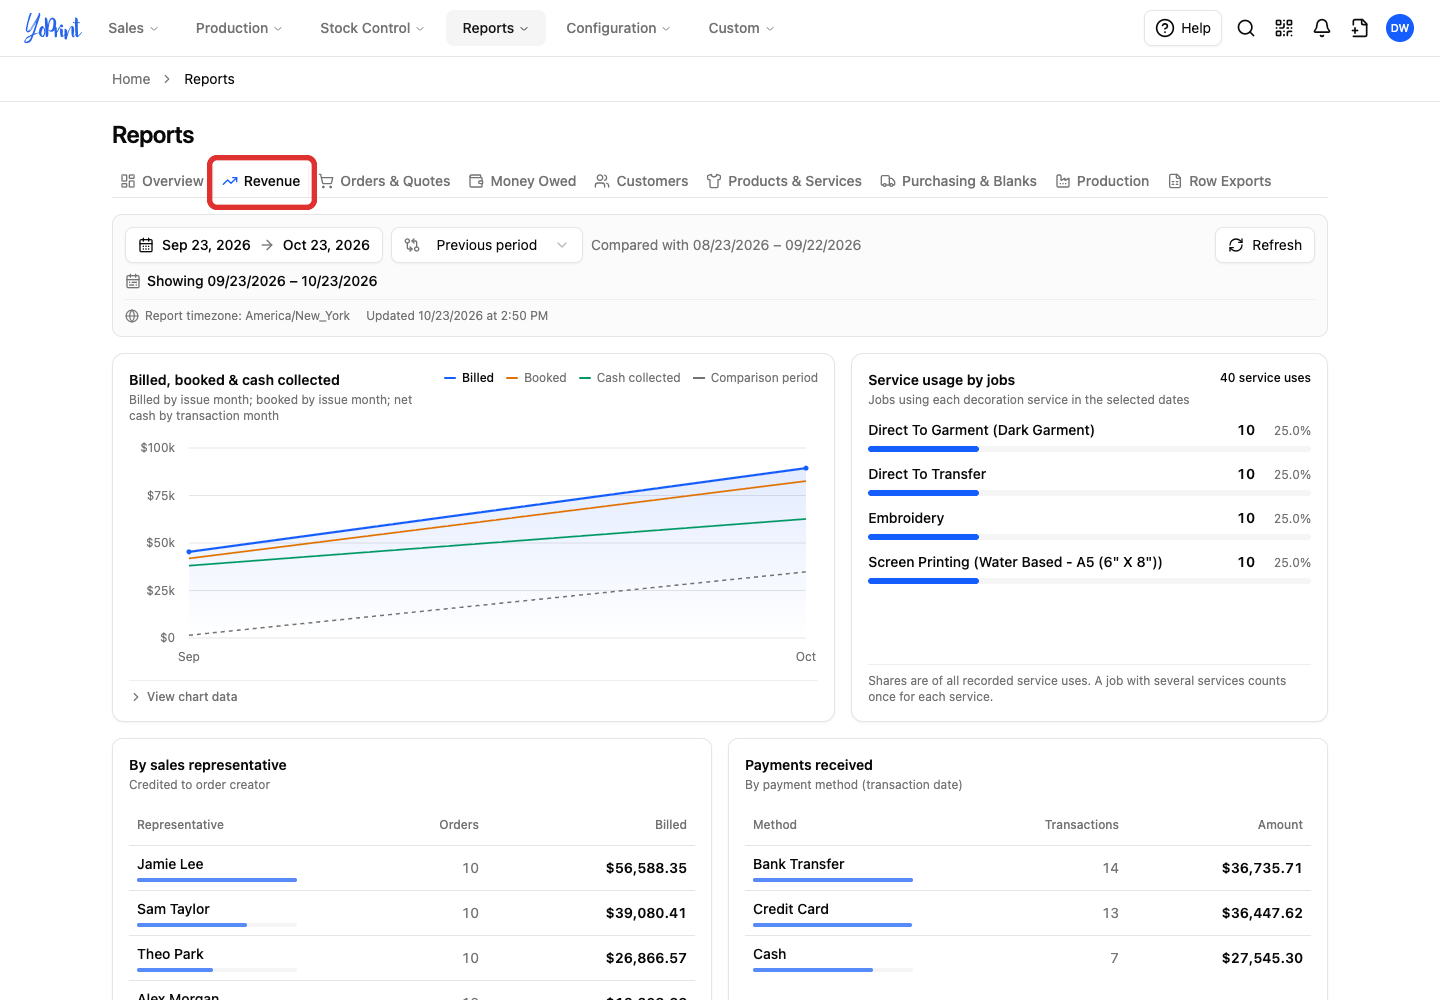The width and height of the screenshot is (1440, 1000).
Task: Click the new document icon in header
Action: [x=1360, y=28]
